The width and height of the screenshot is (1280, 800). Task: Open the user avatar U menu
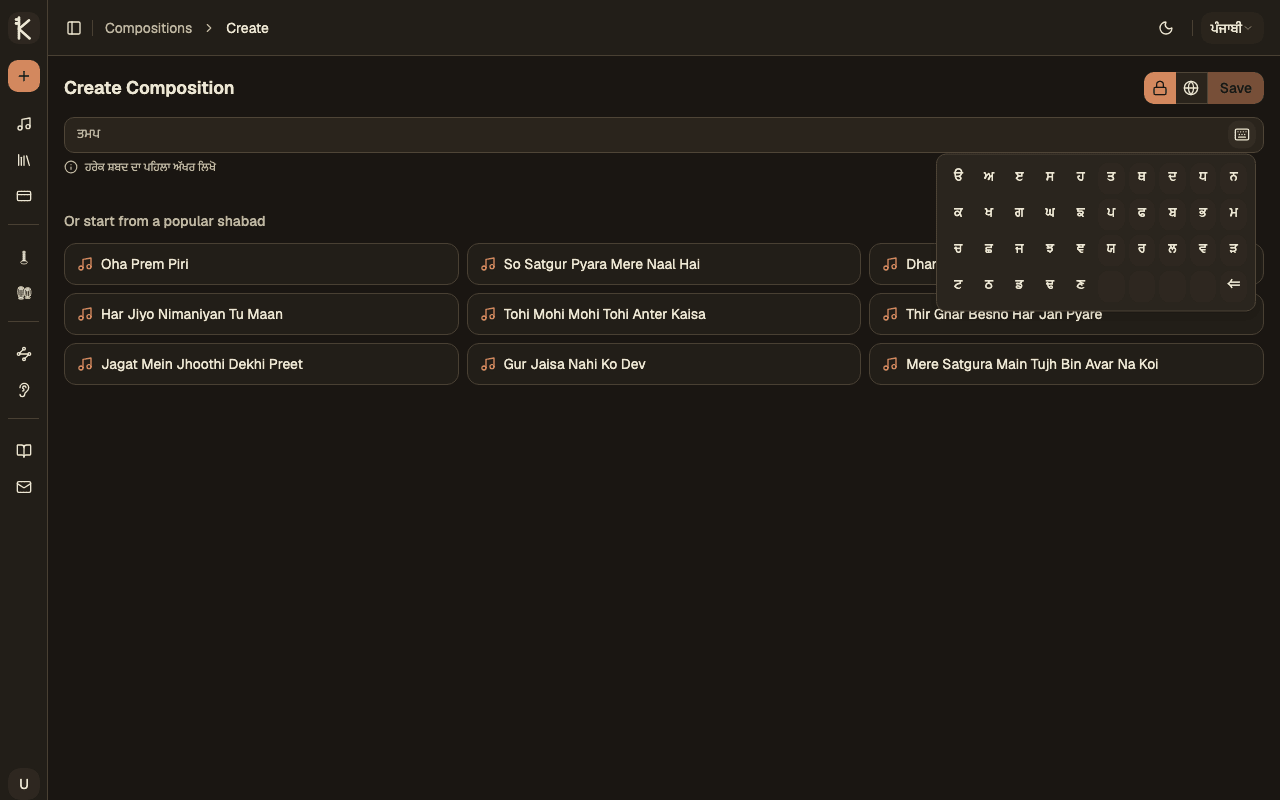[x=24, y=783]
